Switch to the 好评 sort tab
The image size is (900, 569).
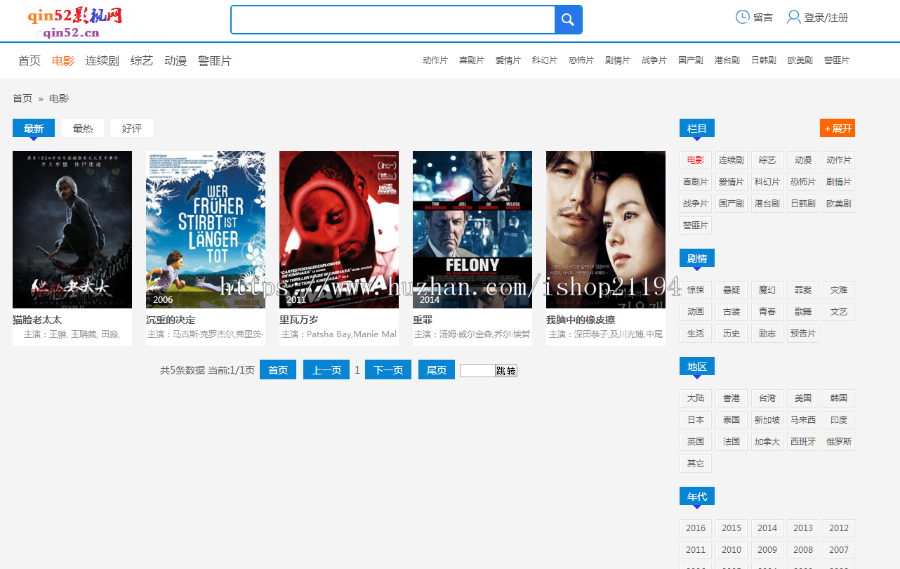[x=132, y=128]
